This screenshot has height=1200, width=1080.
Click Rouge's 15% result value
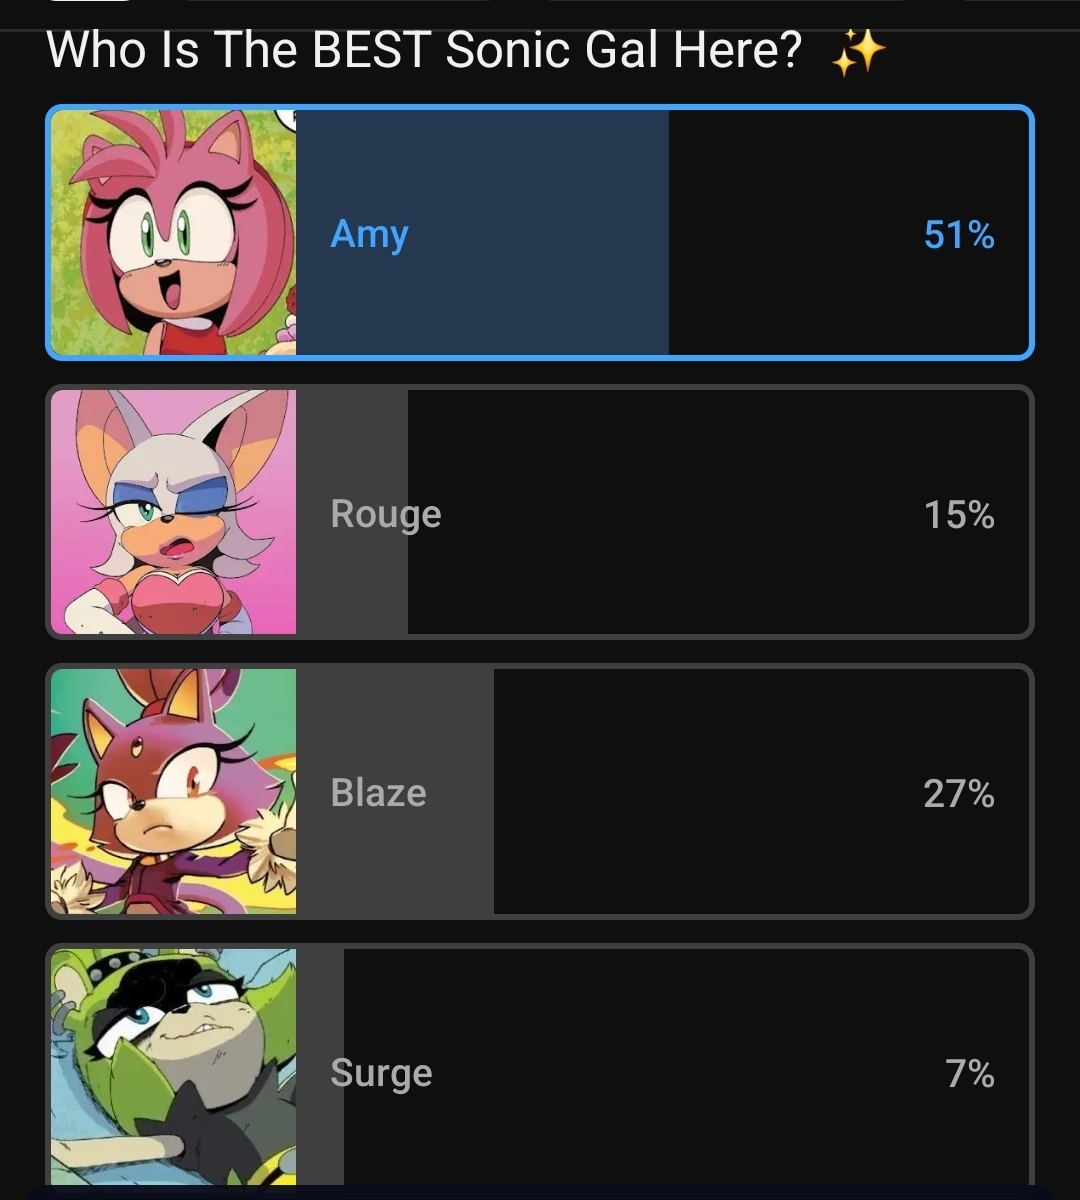click(x=959, y=515)
